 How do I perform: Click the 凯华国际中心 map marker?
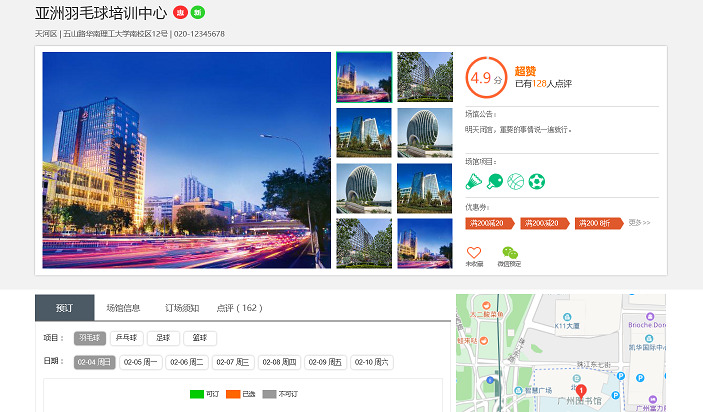click(x=649, y=338)
